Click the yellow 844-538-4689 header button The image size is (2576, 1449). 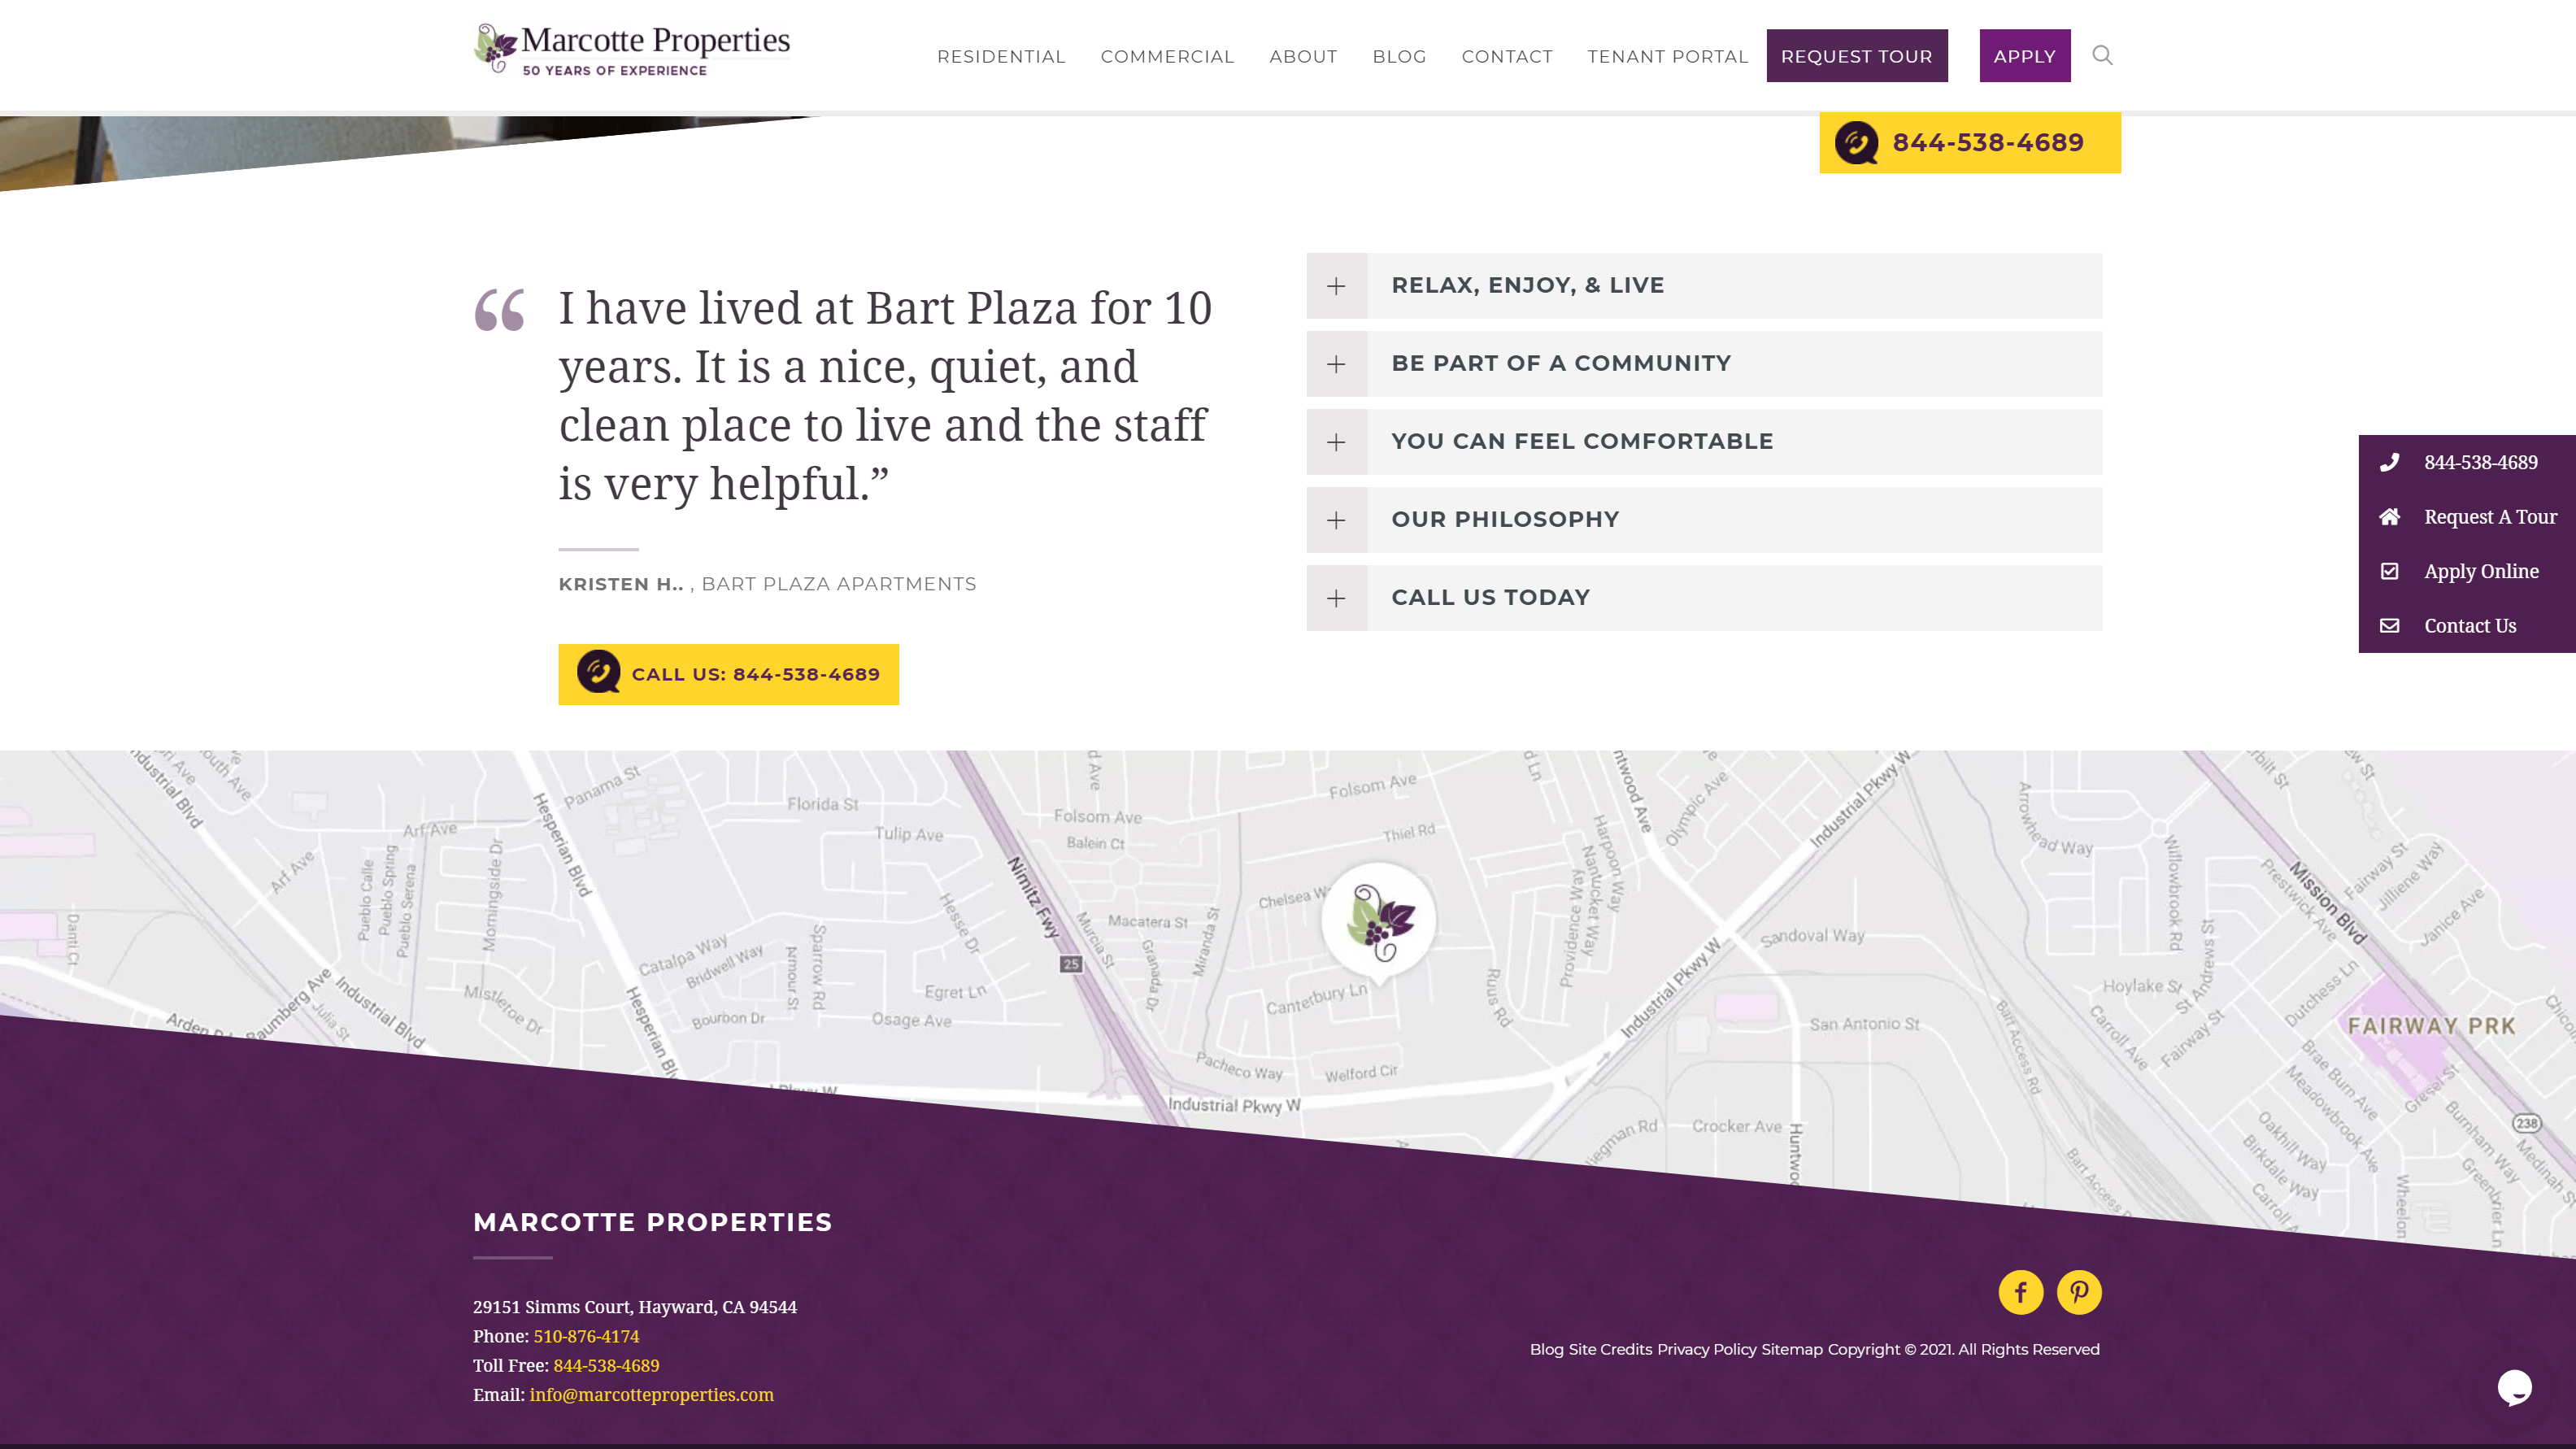pos(1970,142)
